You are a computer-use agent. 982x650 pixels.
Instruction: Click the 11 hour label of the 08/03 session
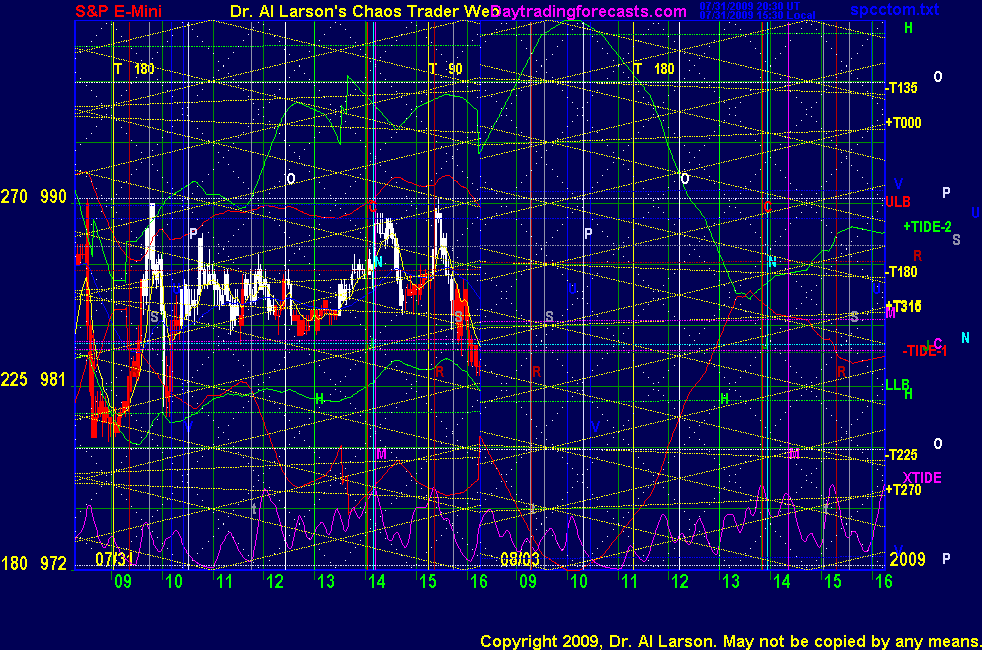[x=629, y=582]
